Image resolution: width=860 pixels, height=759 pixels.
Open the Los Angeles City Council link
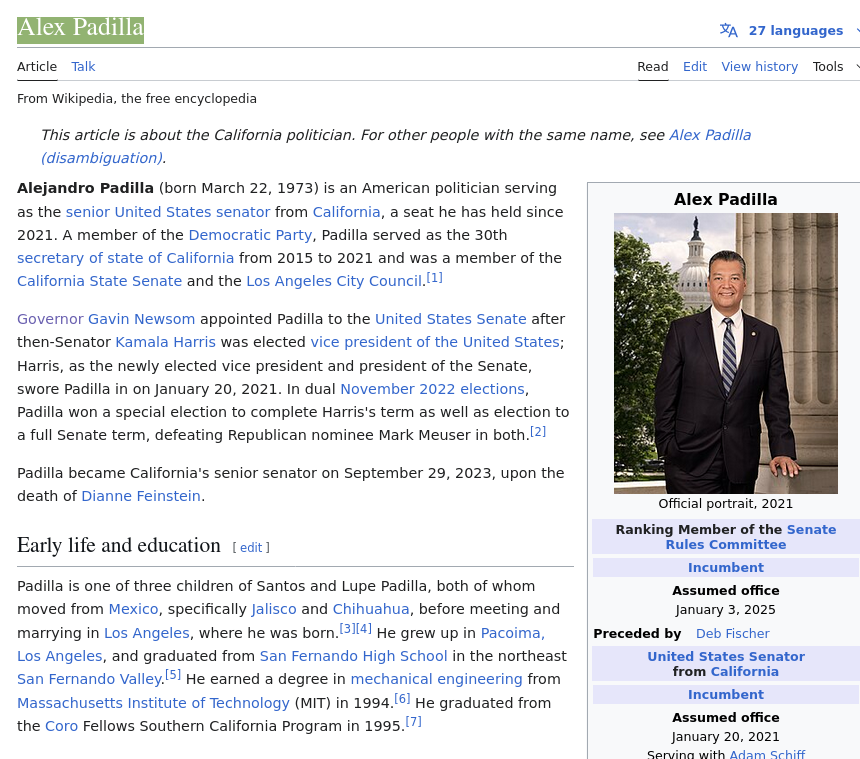(334, 281)
